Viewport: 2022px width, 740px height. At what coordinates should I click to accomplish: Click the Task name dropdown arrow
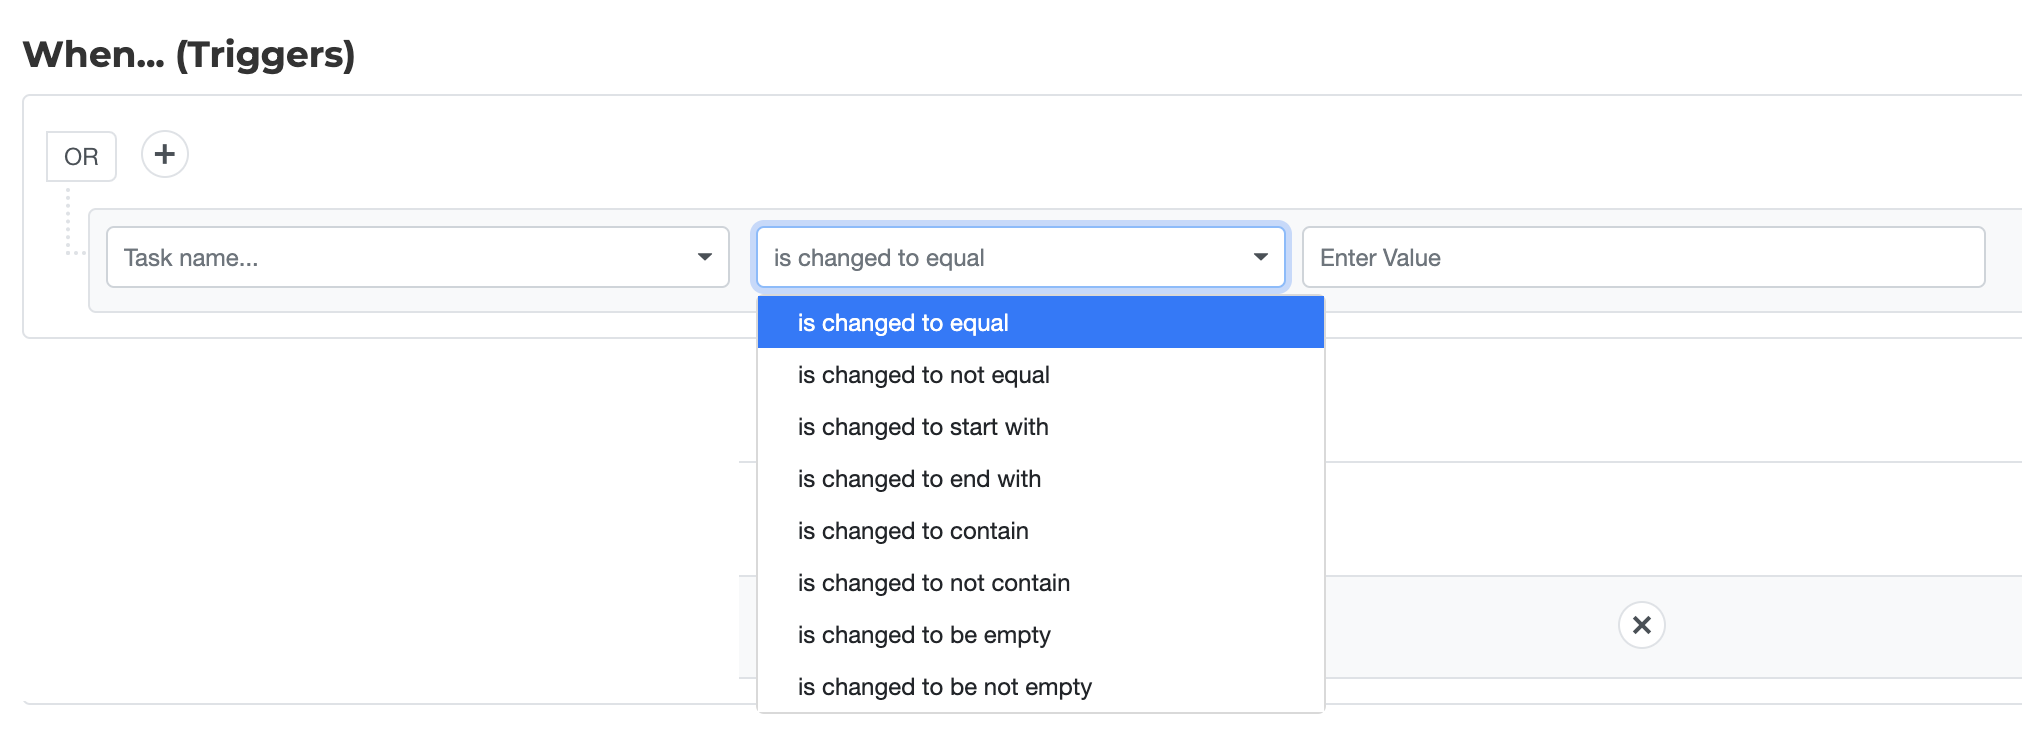click(x=705, y=258)
